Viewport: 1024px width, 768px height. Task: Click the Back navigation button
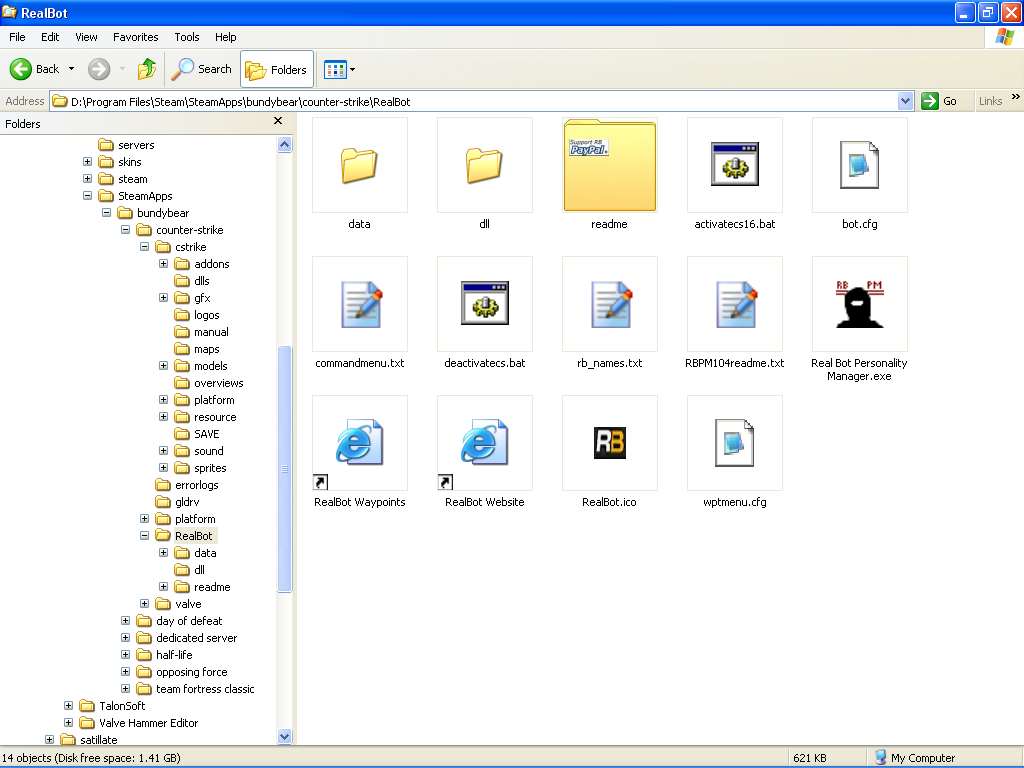pyautogui.click(x=35, y=69)
